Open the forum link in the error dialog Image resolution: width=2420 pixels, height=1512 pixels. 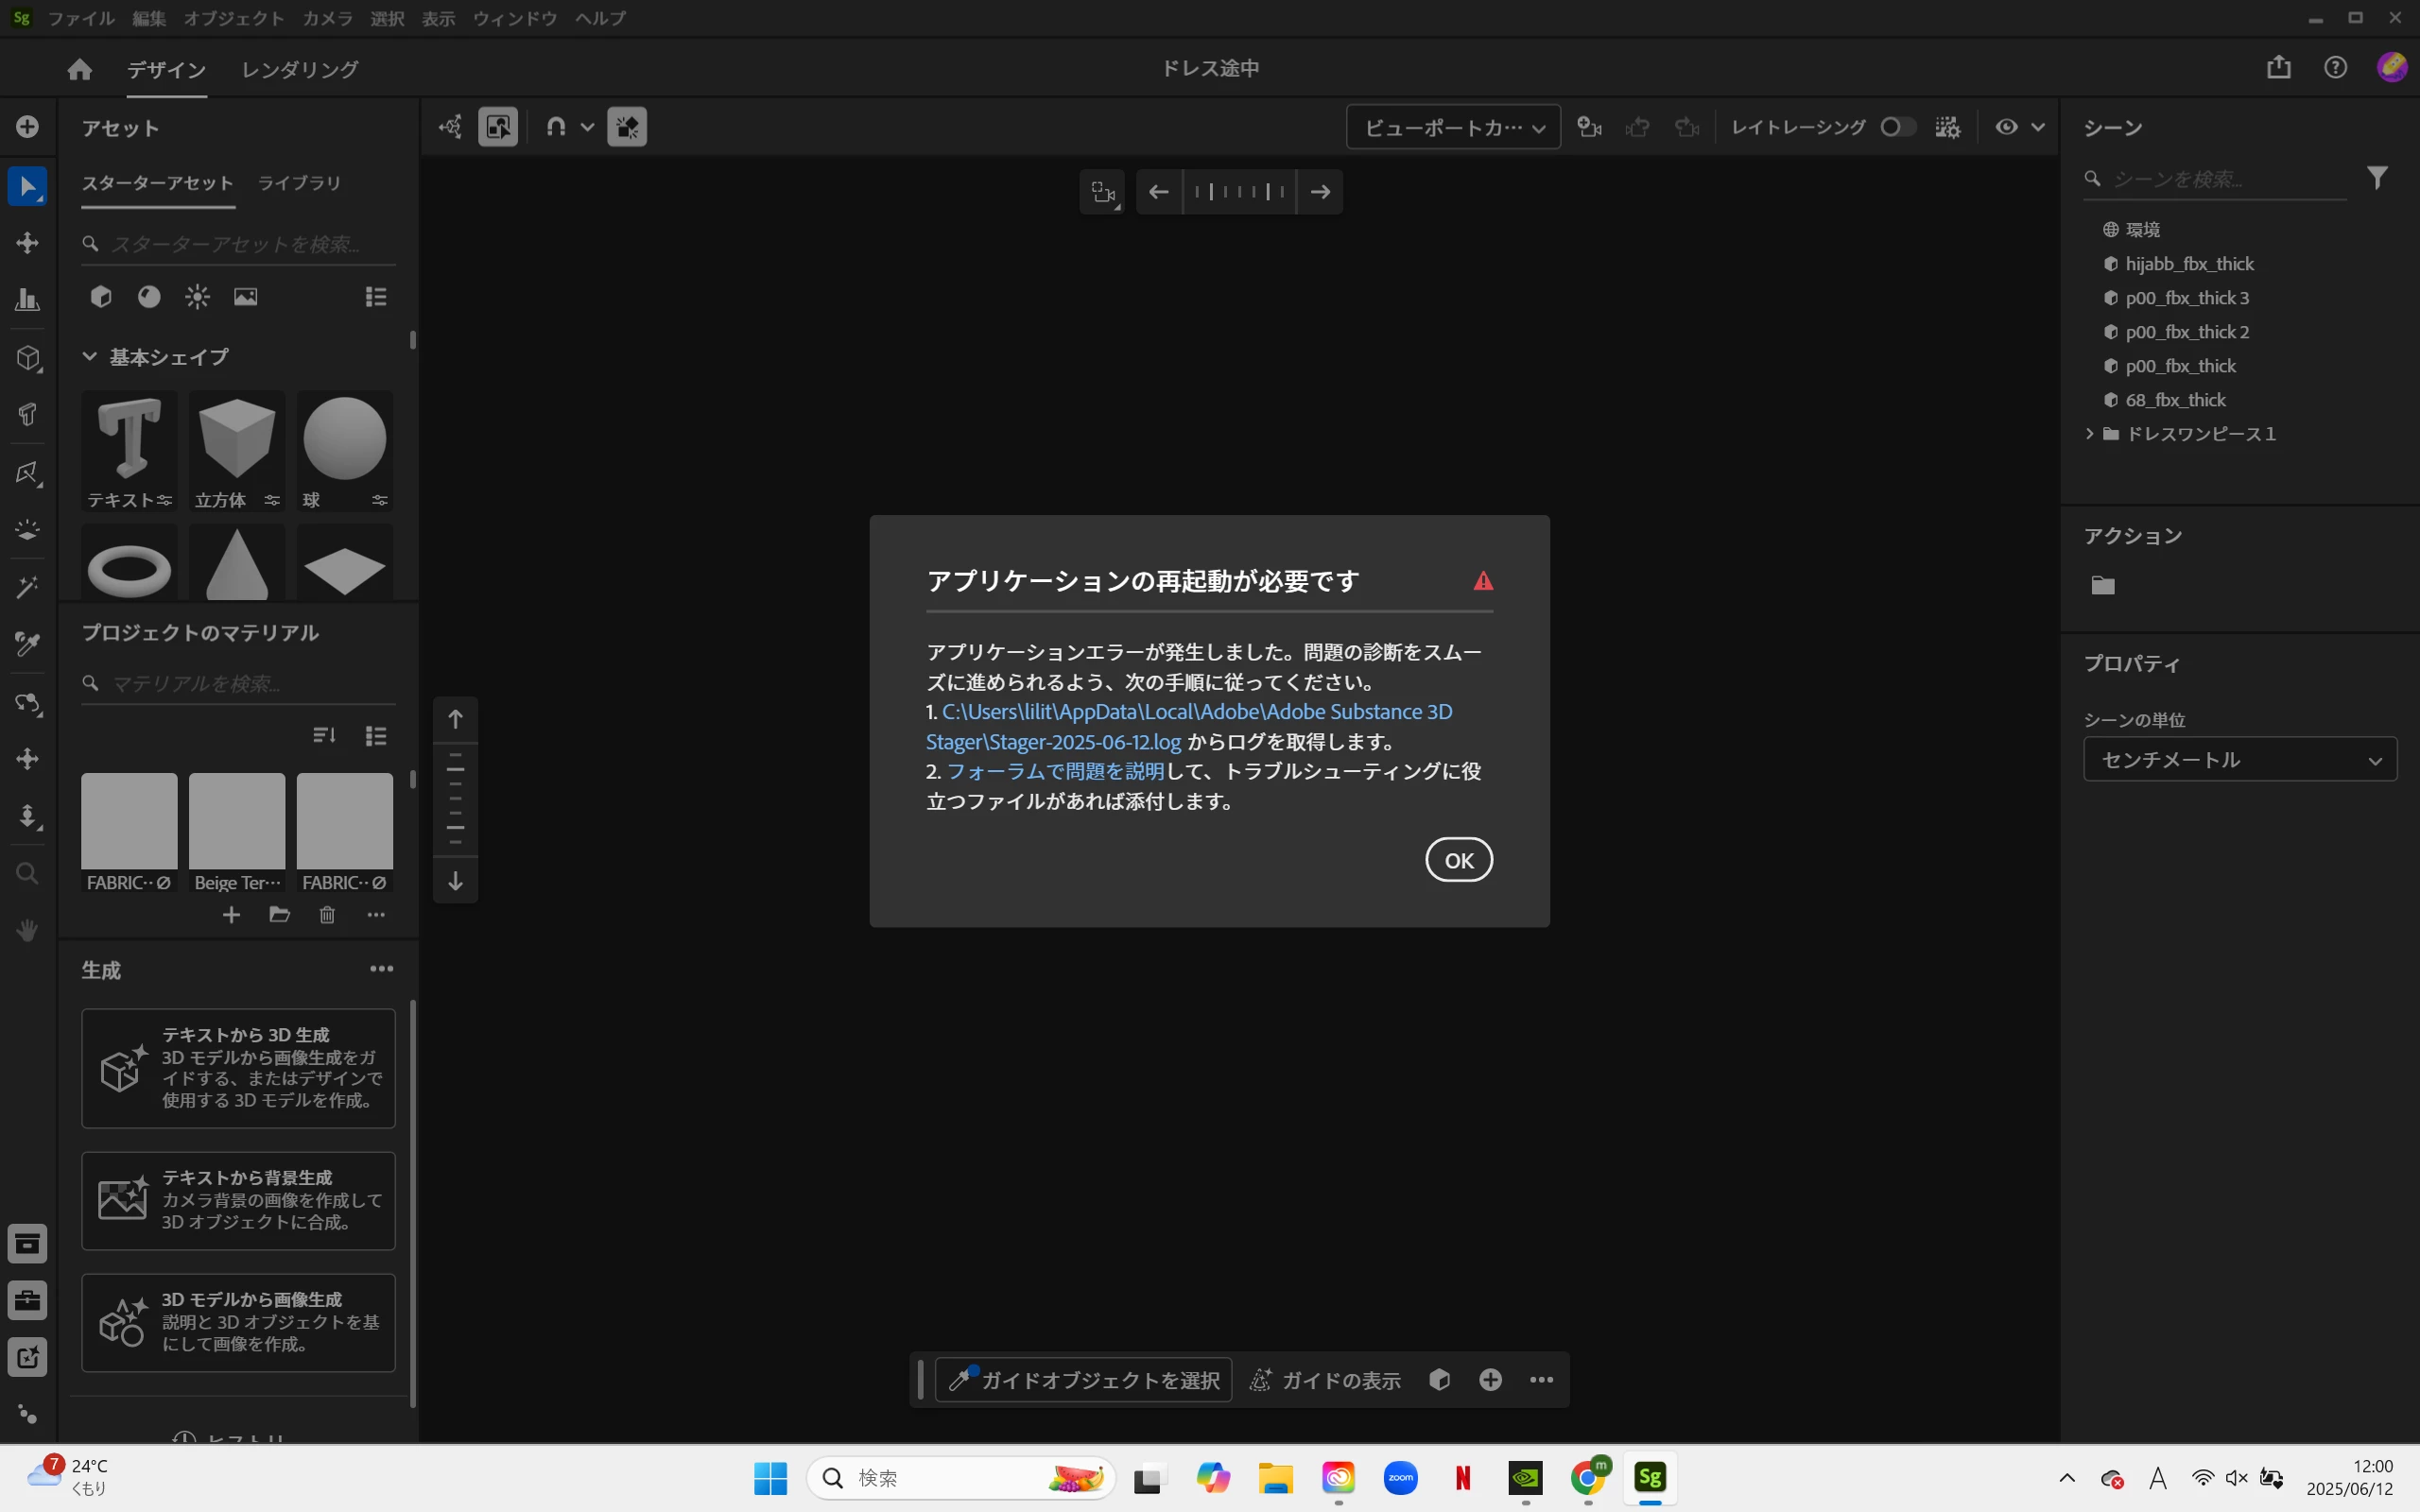(x=1055, y=772)
